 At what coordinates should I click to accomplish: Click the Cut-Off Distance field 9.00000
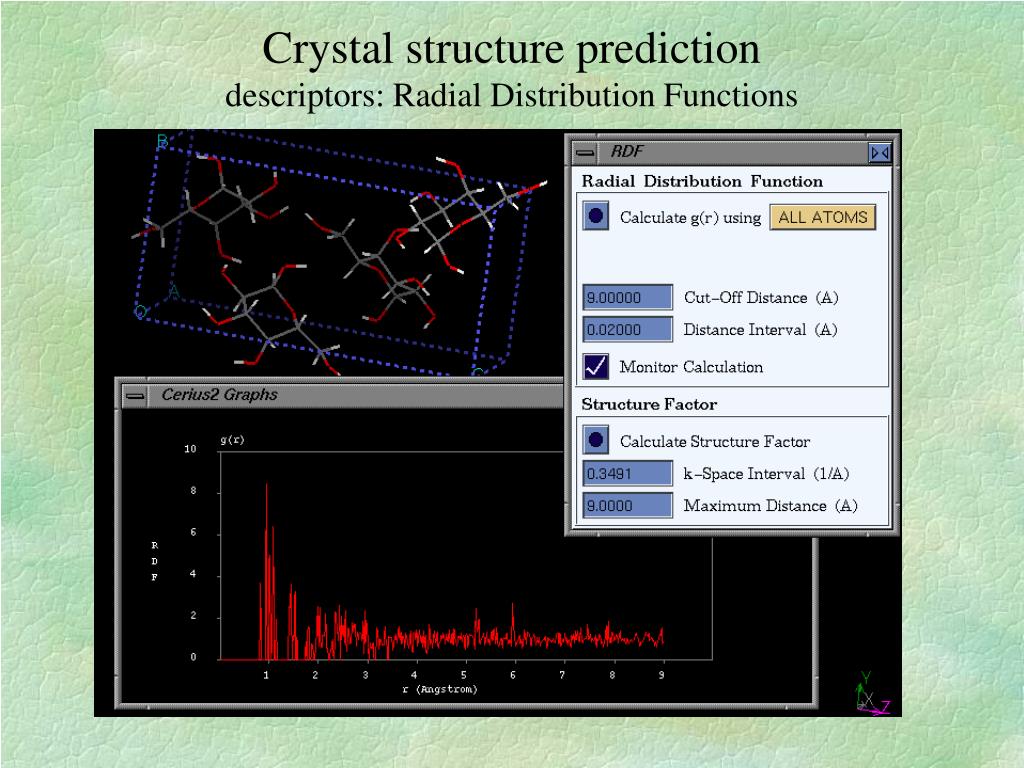[x=628, y=297]
